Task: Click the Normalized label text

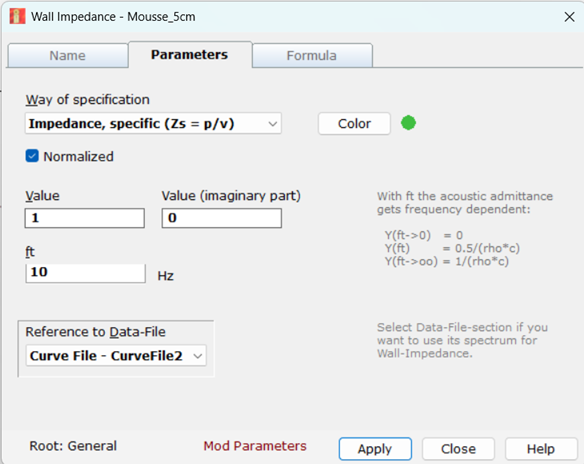Action: [x=79, y=156]
